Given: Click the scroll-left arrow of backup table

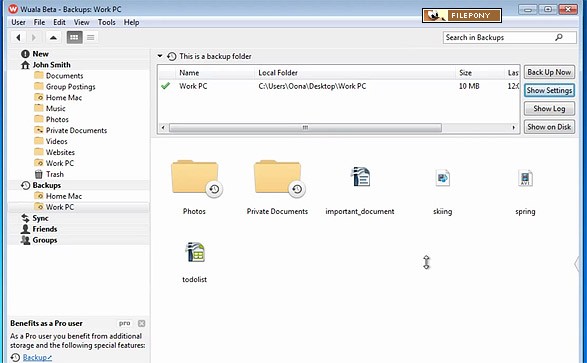Looking at the screenshot, I should [x=163, y=128].
